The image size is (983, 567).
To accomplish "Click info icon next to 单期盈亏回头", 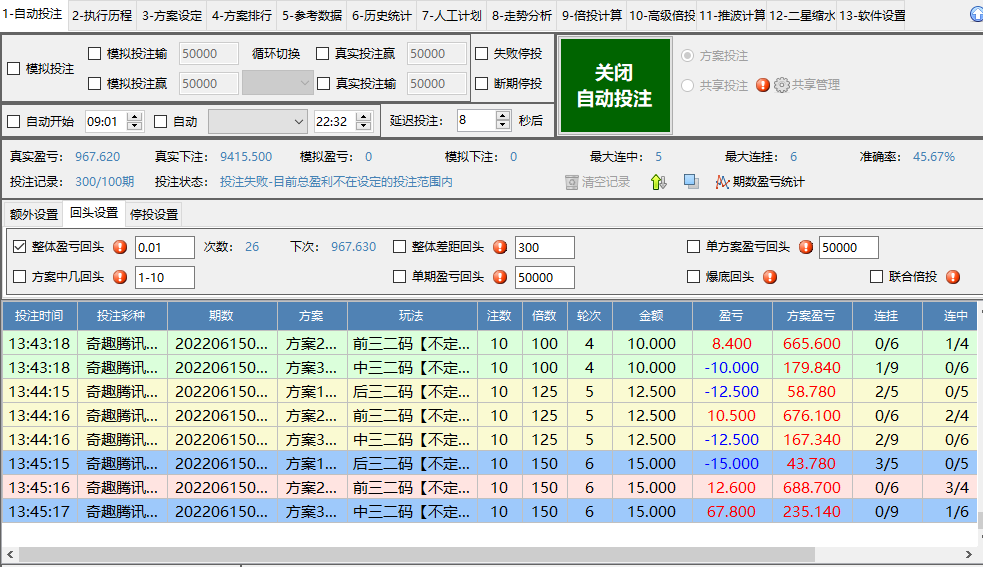I will click(x=500, y=277).
